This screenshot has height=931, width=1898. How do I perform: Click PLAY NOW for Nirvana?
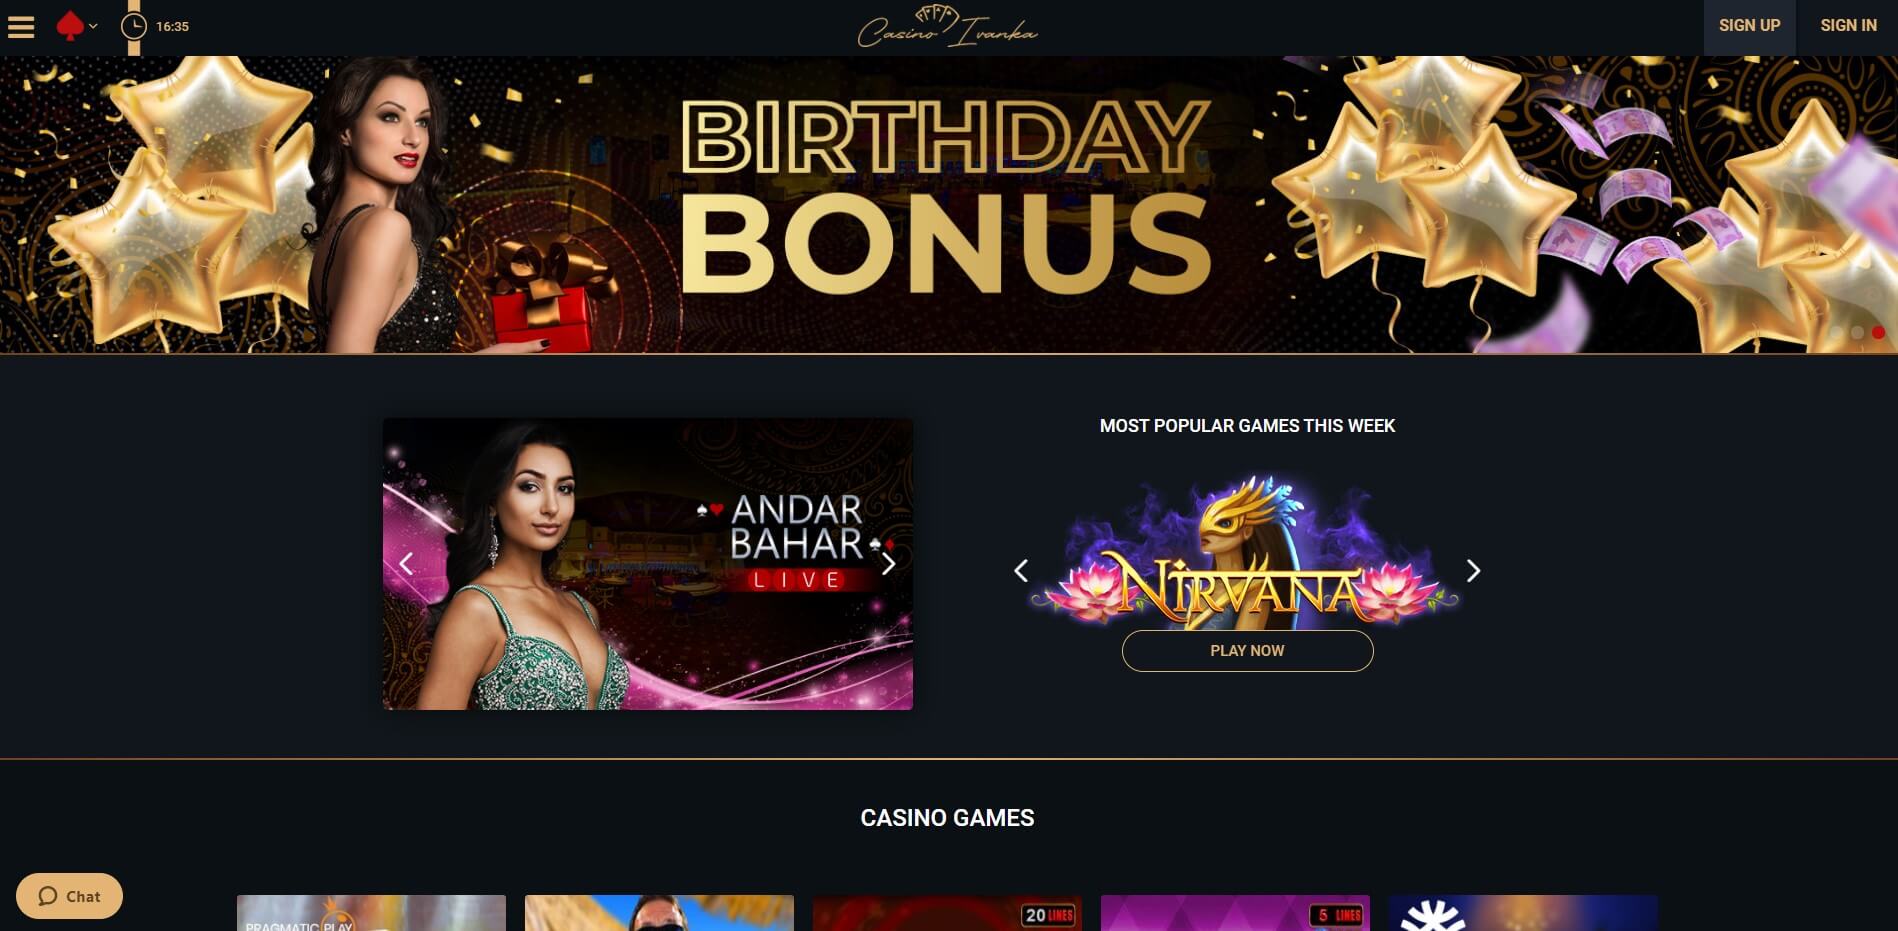(1247, 651)
